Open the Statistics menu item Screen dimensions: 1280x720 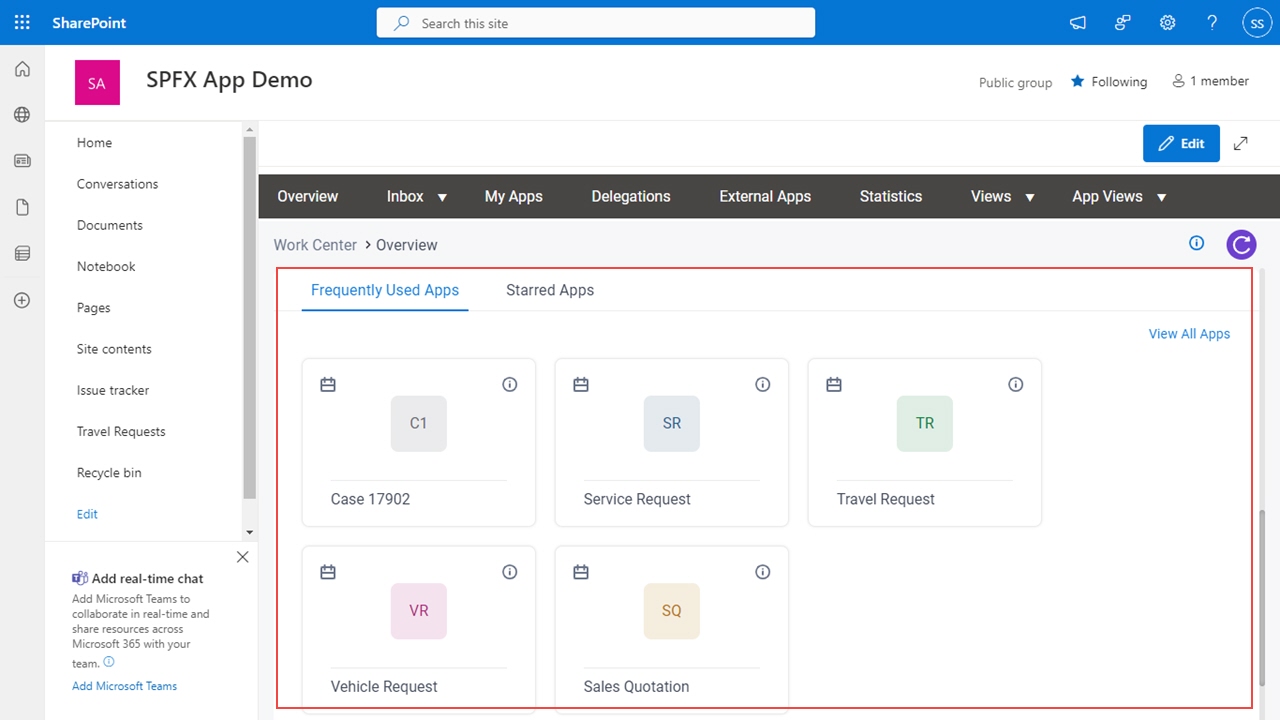pyautogui.click(x=891, y=196)
